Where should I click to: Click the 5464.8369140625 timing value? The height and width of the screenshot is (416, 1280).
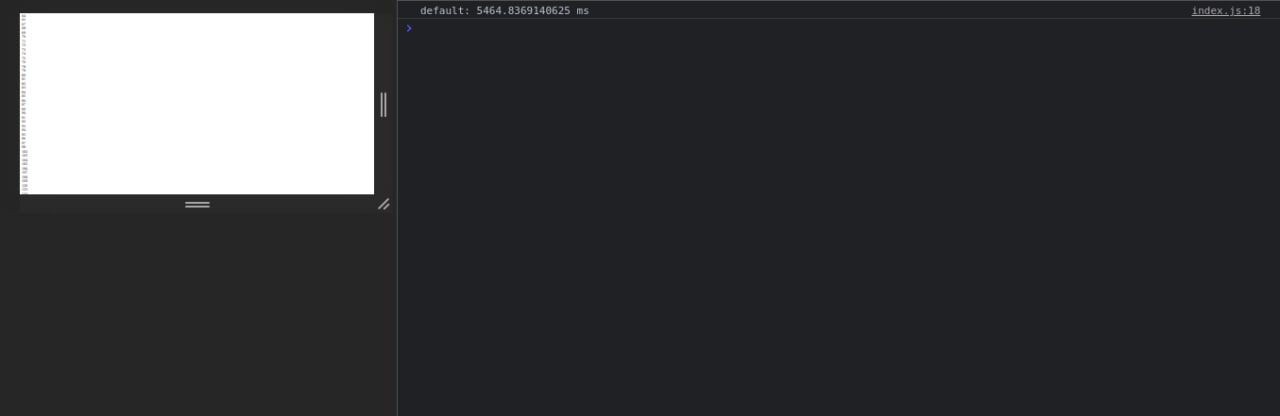point(522,11)
